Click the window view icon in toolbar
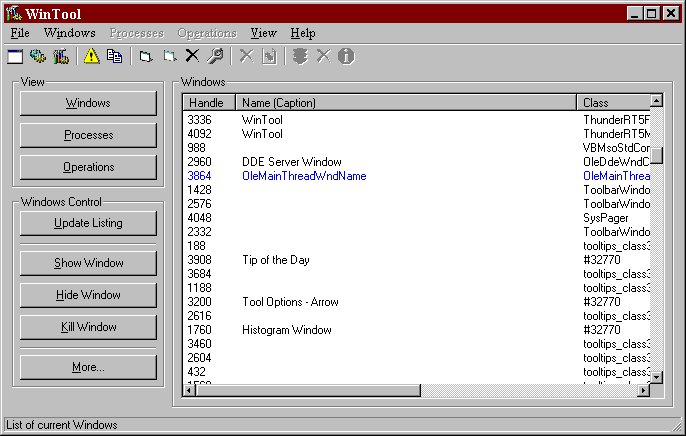This screenshot has width=686, height=436. (x=16, y=56)
